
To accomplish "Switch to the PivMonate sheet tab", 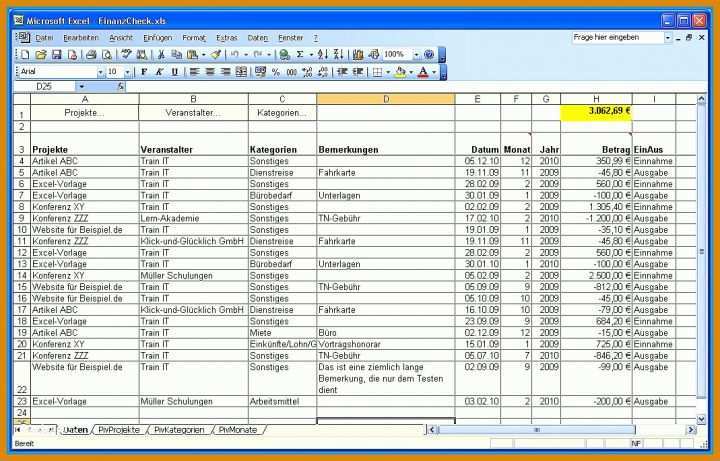I will coord(238,430).
